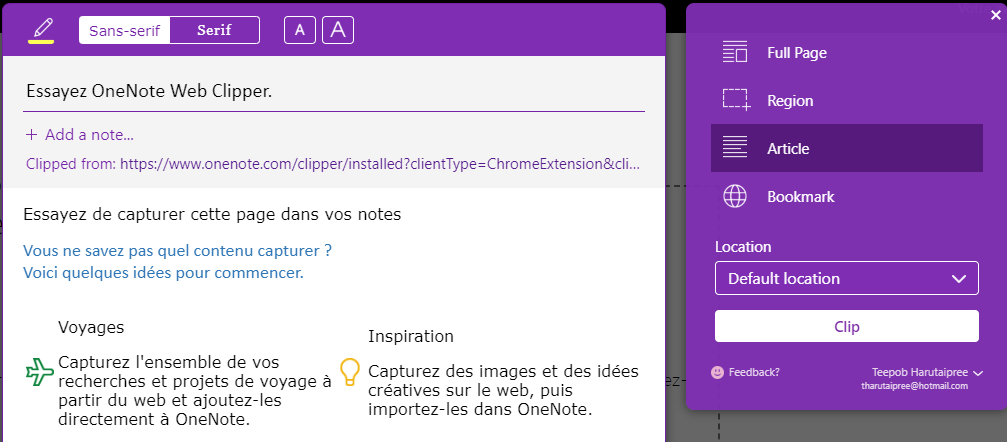Viewport: 1007px width, 442px height.
Task: Click the yellow lightbulb Inspiration icon
Action: (349, 372)
